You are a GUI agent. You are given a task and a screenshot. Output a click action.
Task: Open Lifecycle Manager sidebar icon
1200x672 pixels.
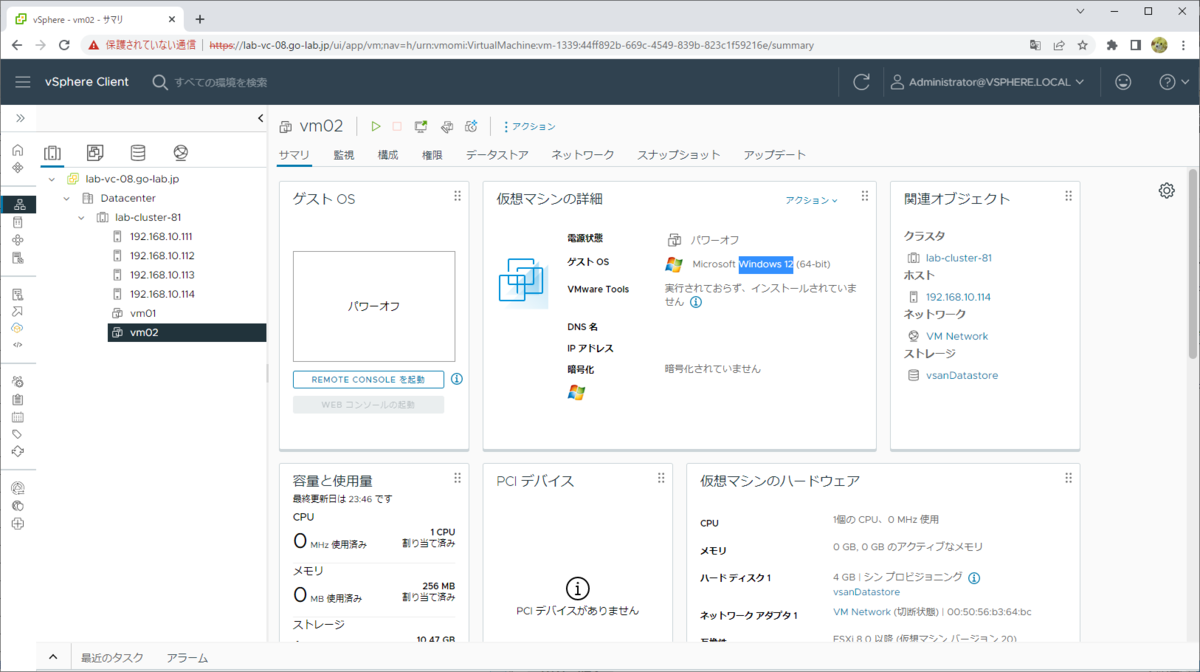click(18, 451)
